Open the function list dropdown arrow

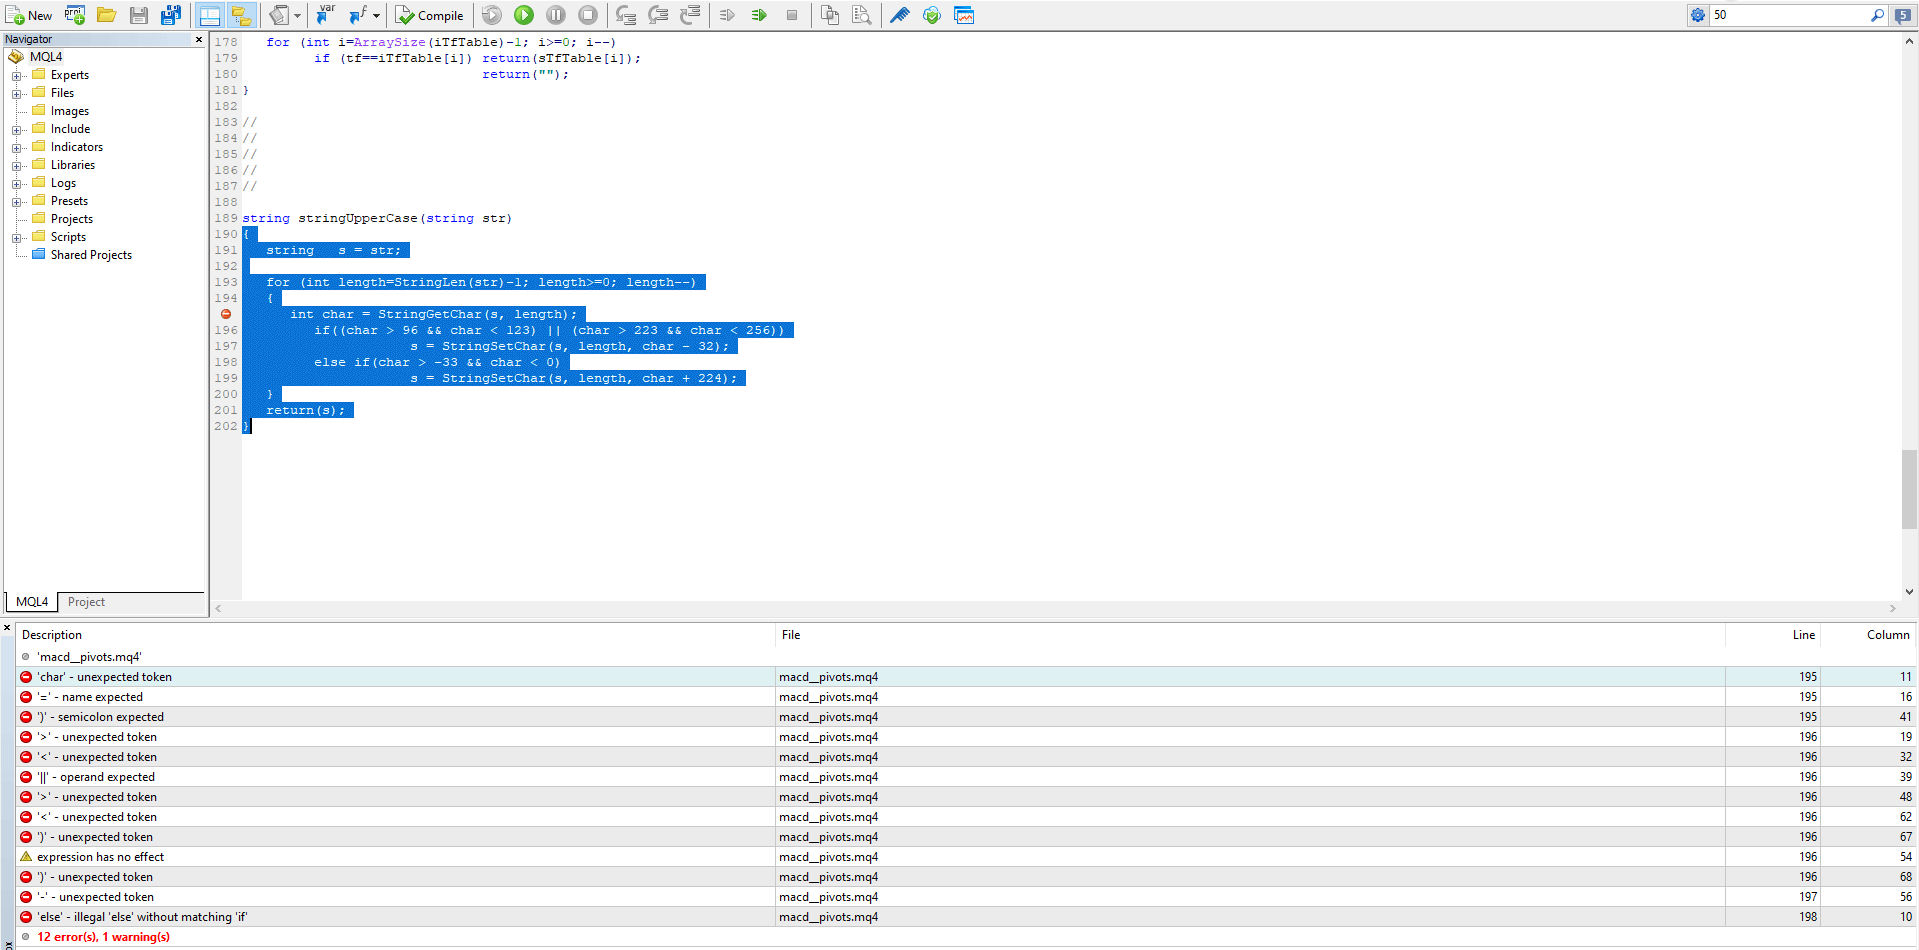pos(376,15)
